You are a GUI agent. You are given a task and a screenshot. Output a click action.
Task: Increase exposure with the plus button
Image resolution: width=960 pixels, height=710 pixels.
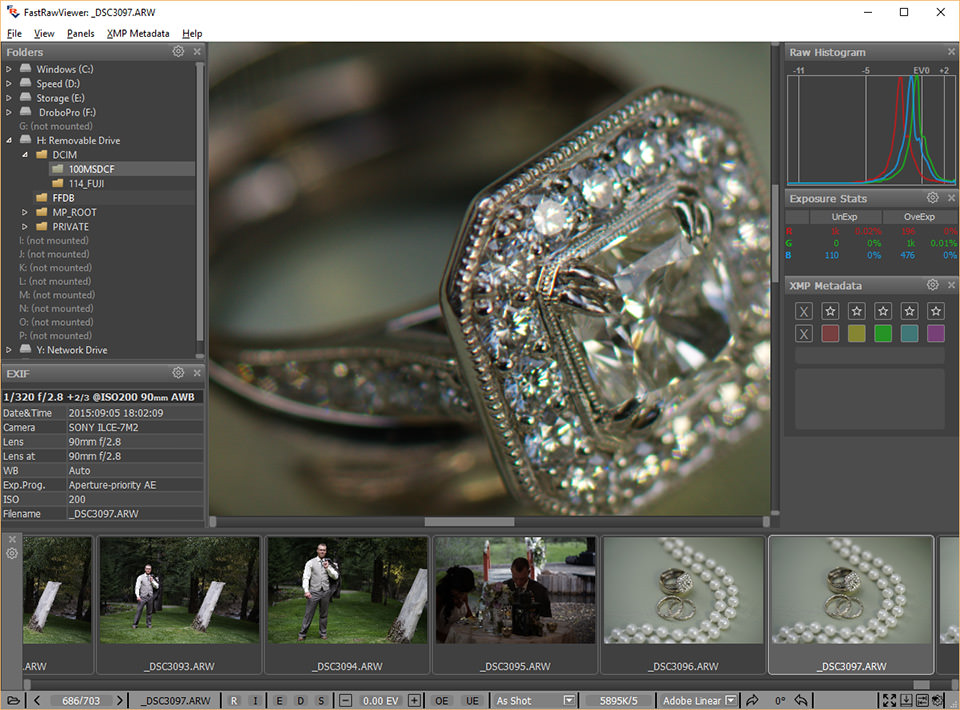(414, 700)
